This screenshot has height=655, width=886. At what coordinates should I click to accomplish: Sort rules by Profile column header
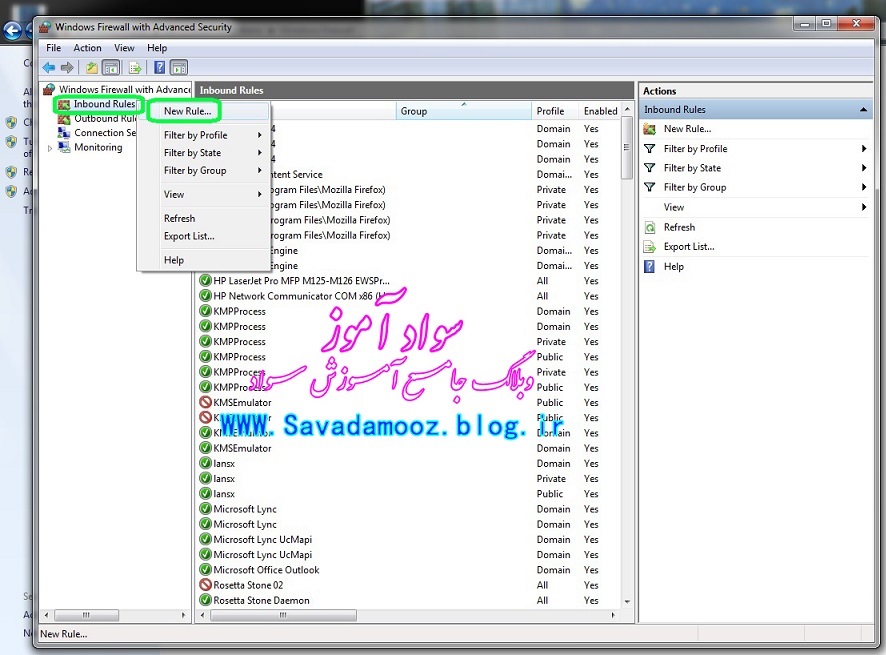coord(555,111)
